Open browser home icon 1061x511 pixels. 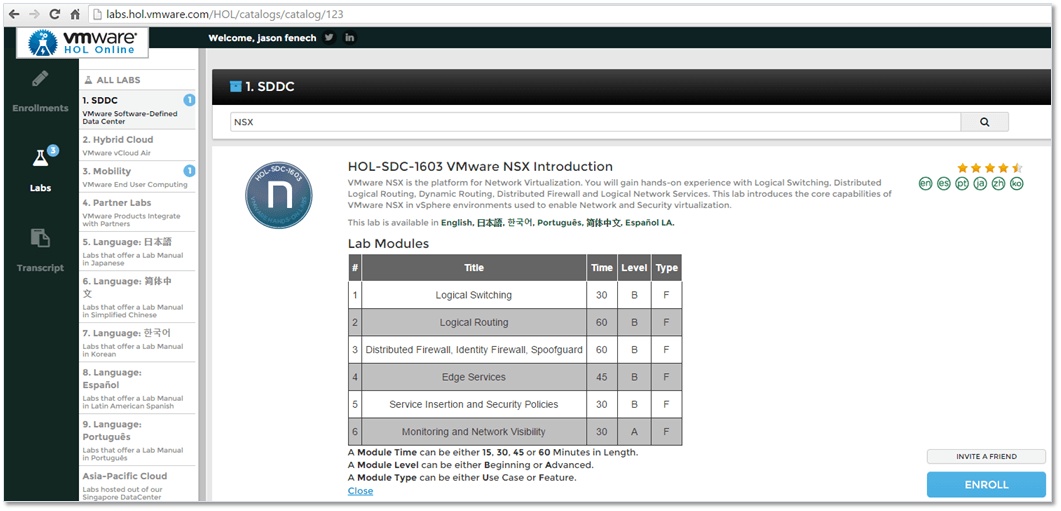point(75,14)
